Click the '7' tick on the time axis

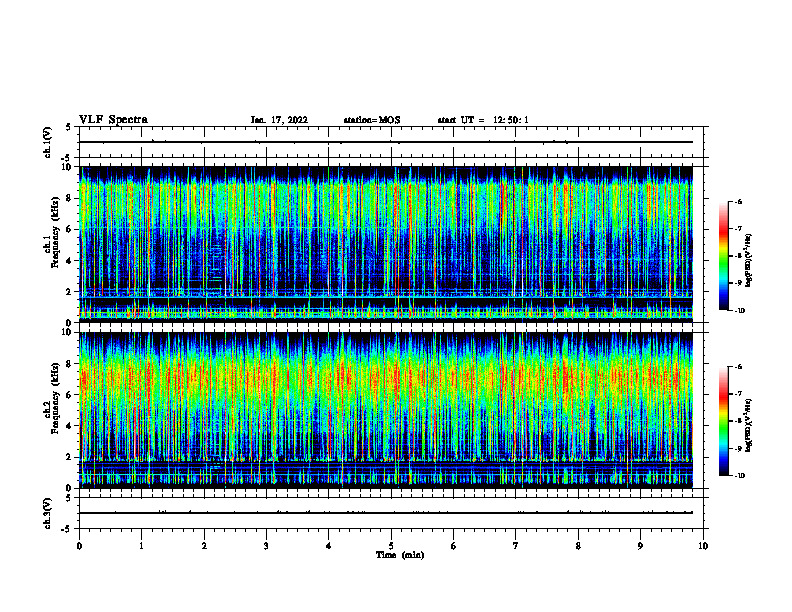tap(516, 546)
